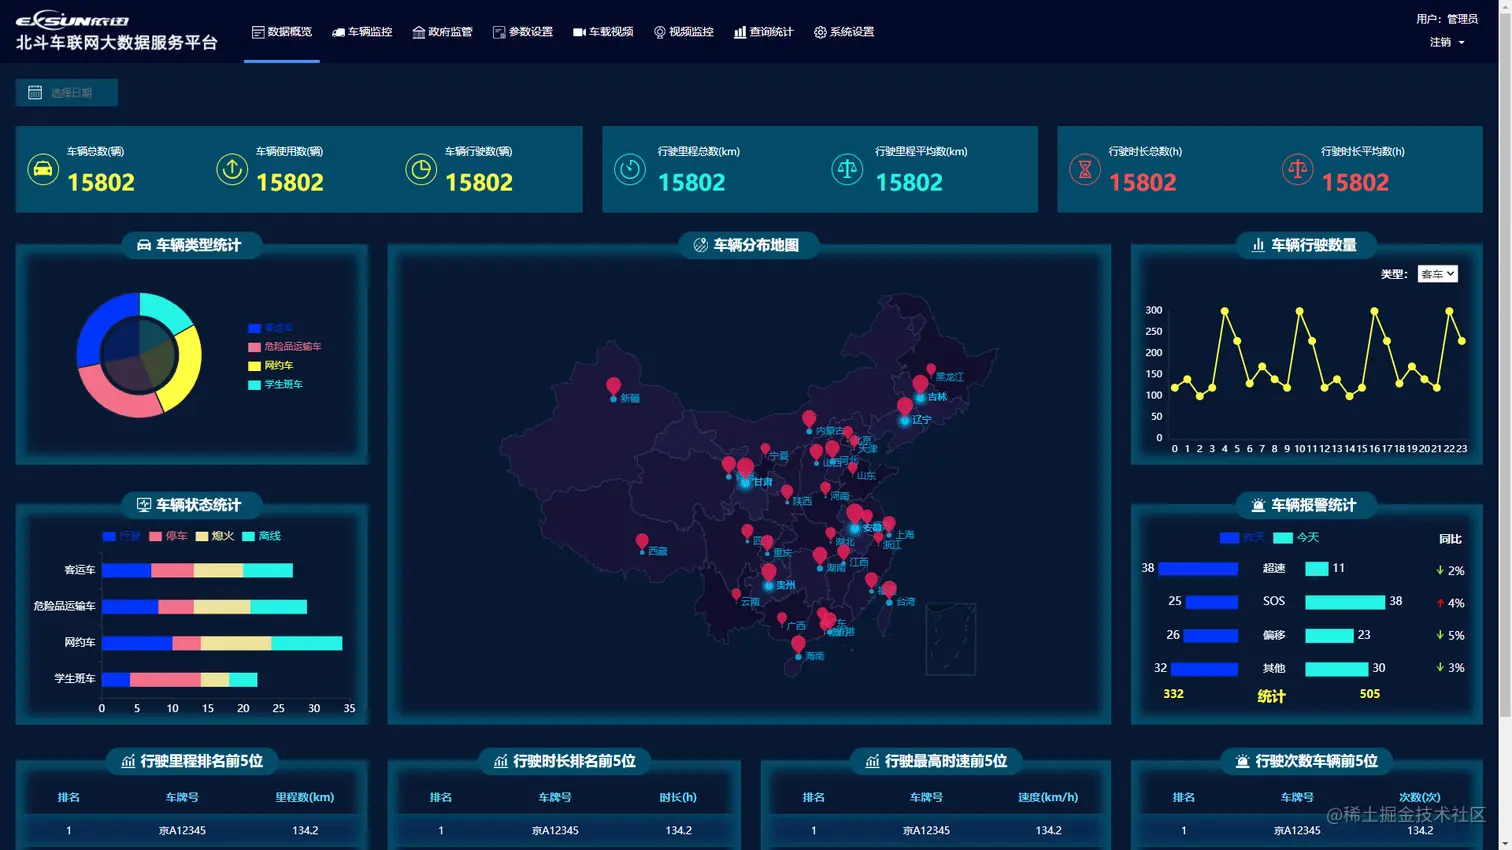Toggle the 昨天 legend in the alarm statistics

click(x=1242, y=538)
